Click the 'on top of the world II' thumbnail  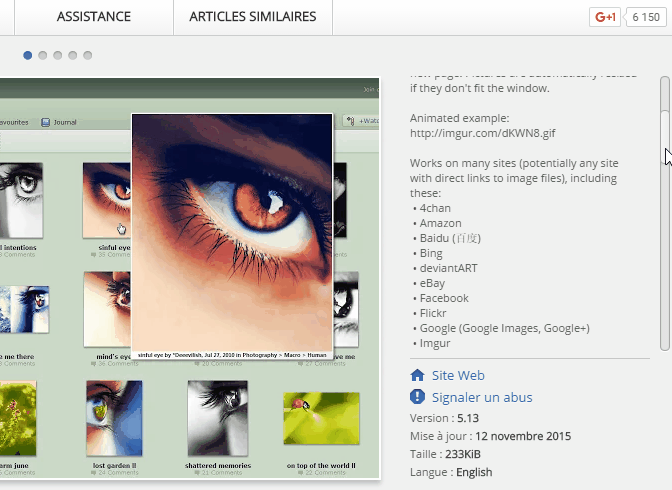pos(321,418)
